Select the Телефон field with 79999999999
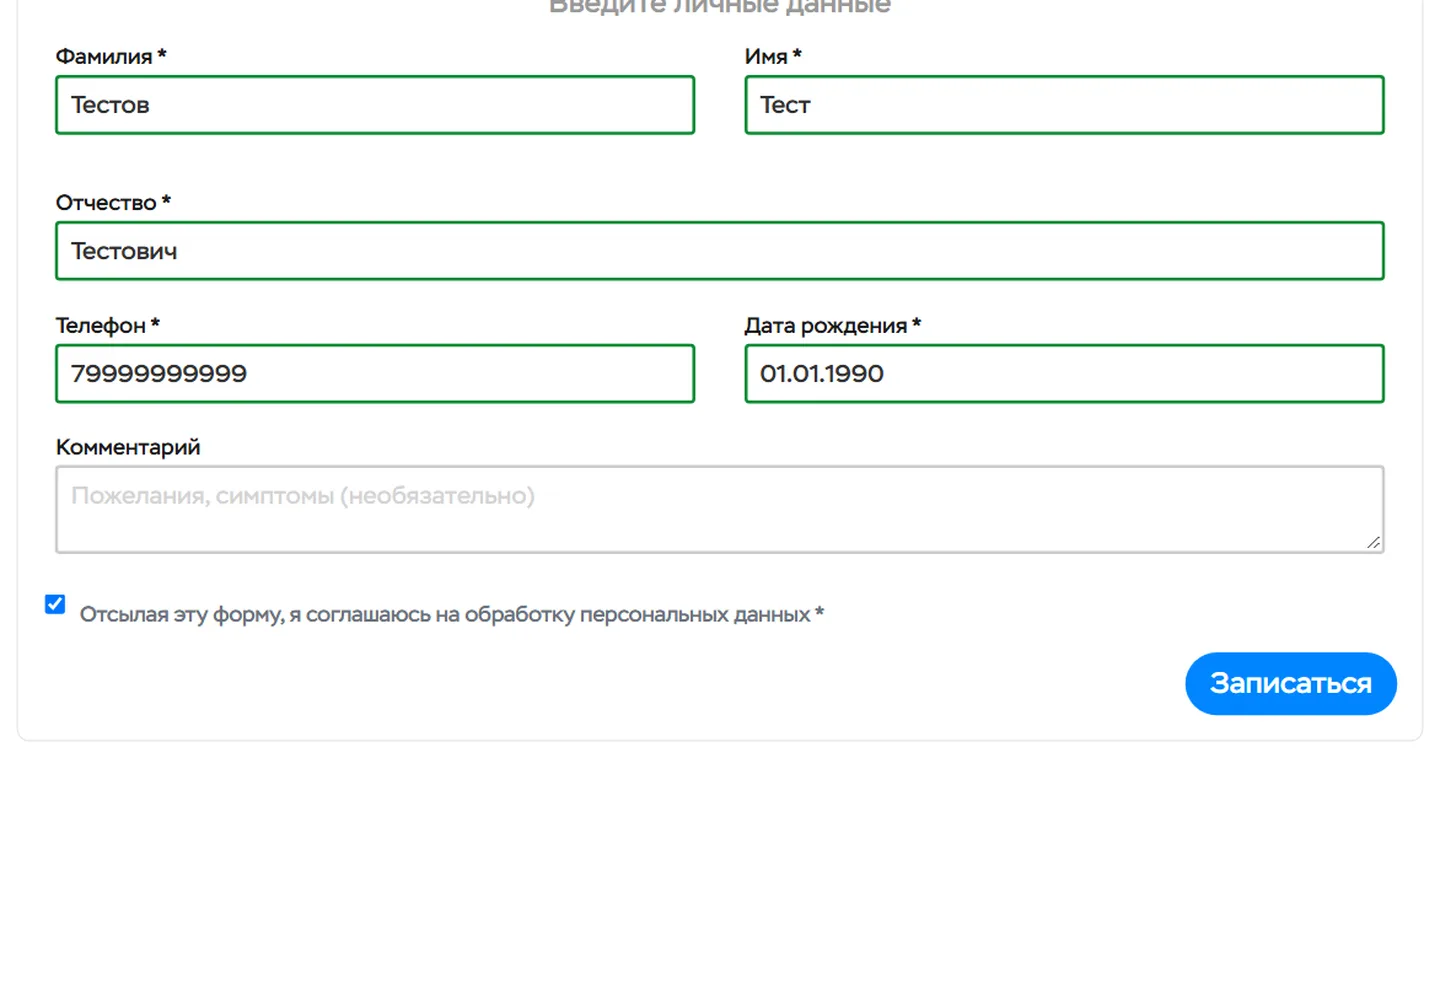 tap(375, 374)
